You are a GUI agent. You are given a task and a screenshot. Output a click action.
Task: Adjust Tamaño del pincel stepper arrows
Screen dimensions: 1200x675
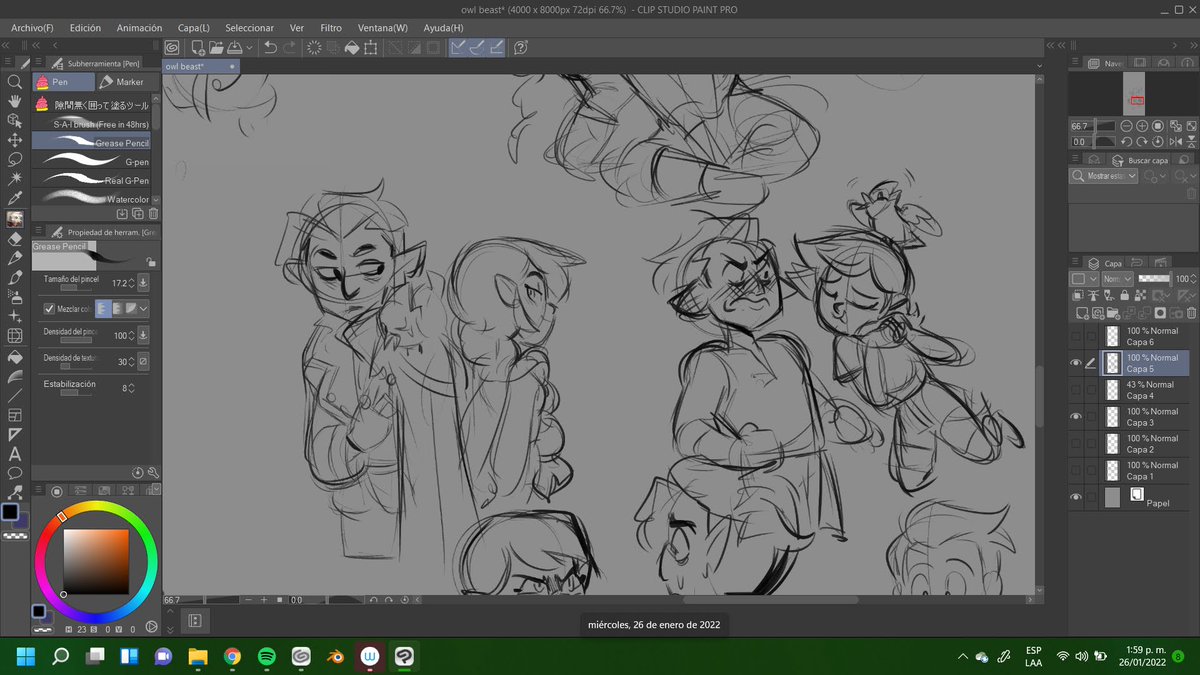point(133,283)
